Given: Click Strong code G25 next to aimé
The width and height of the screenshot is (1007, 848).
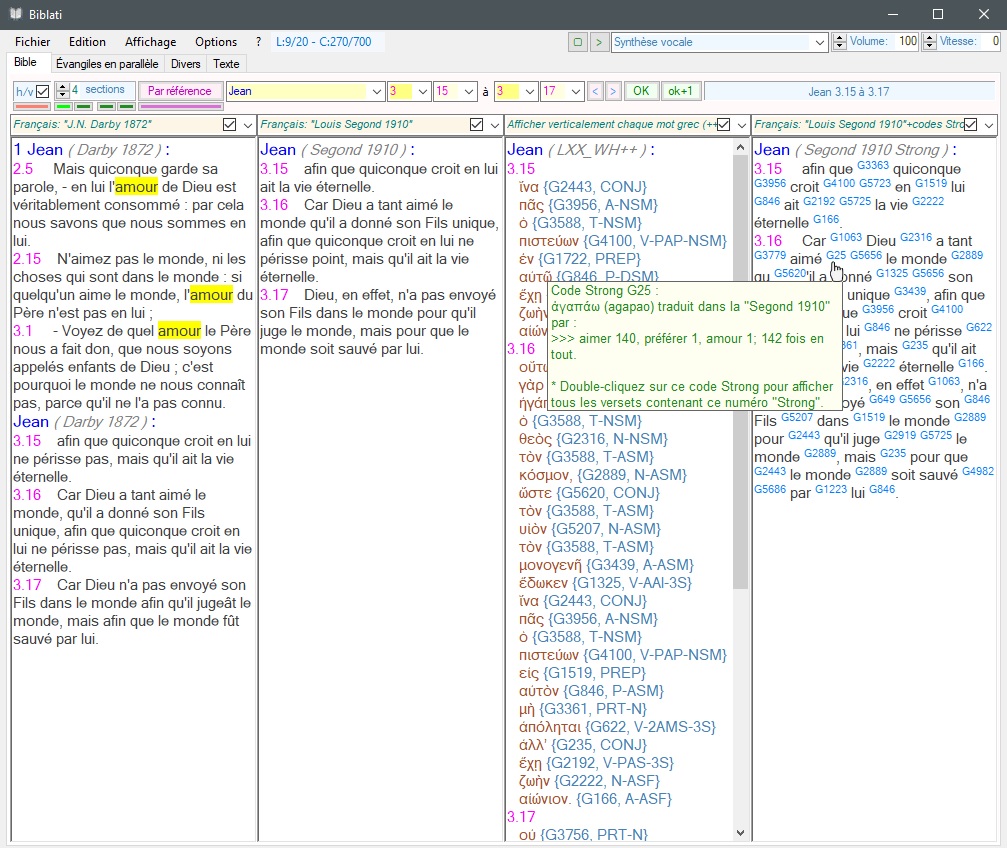Looking at the screenshot, I should coord(836,255).
